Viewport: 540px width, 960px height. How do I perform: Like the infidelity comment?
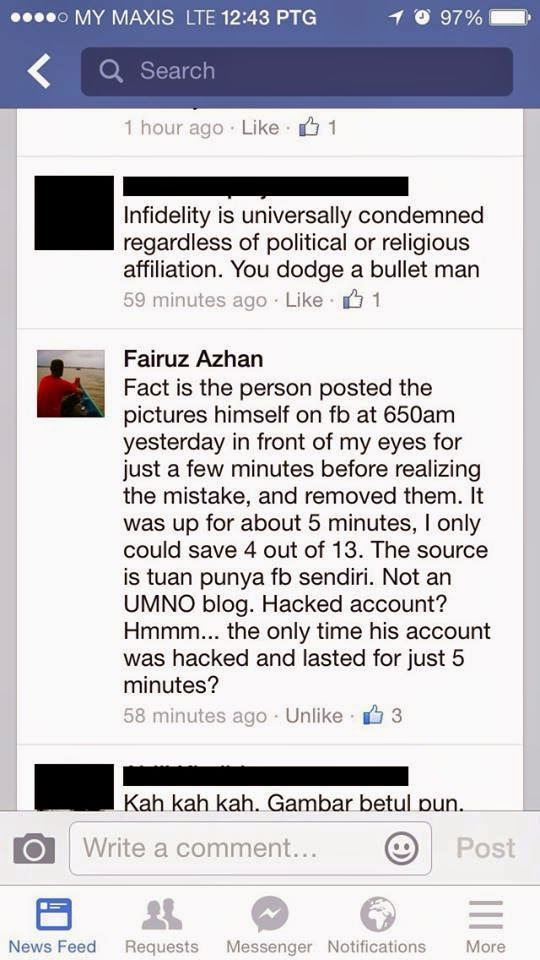[304, 300]
